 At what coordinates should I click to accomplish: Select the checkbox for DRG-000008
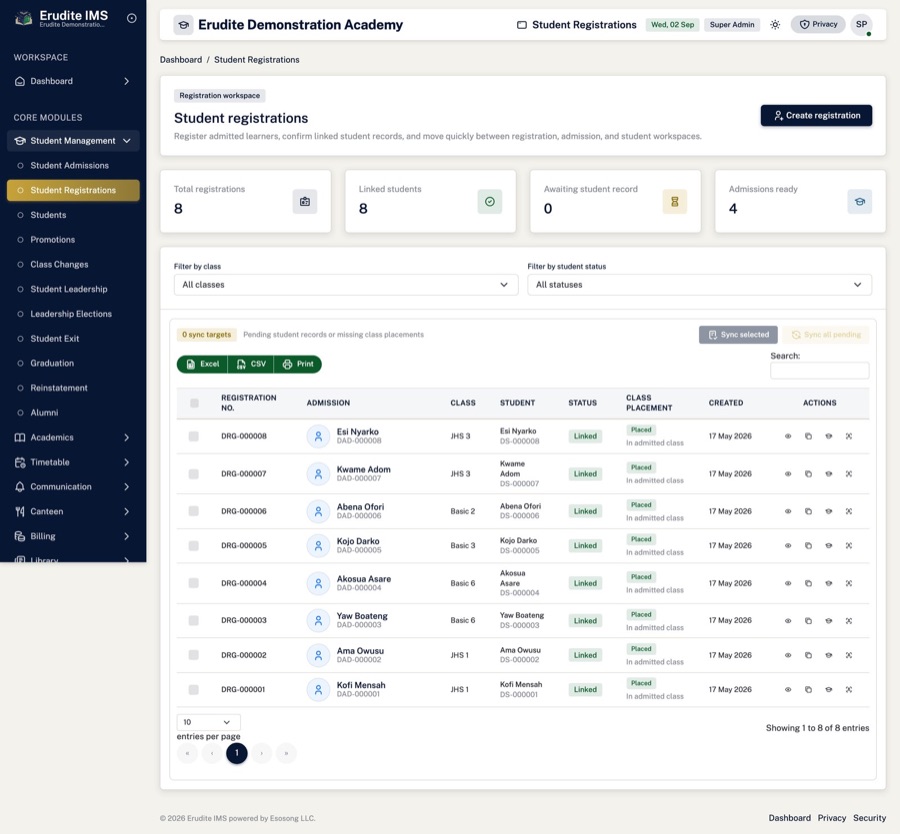193,436
